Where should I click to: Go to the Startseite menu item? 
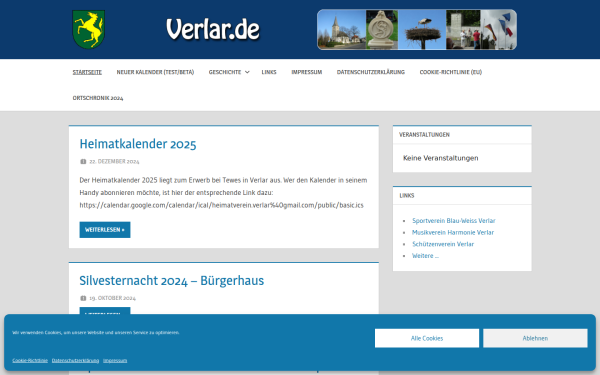click(87, 72)
